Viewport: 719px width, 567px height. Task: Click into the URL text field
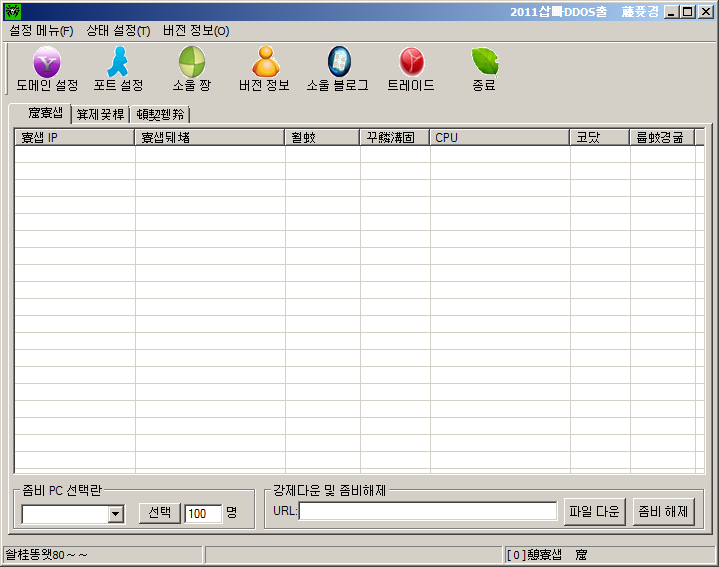click(428, 512)
